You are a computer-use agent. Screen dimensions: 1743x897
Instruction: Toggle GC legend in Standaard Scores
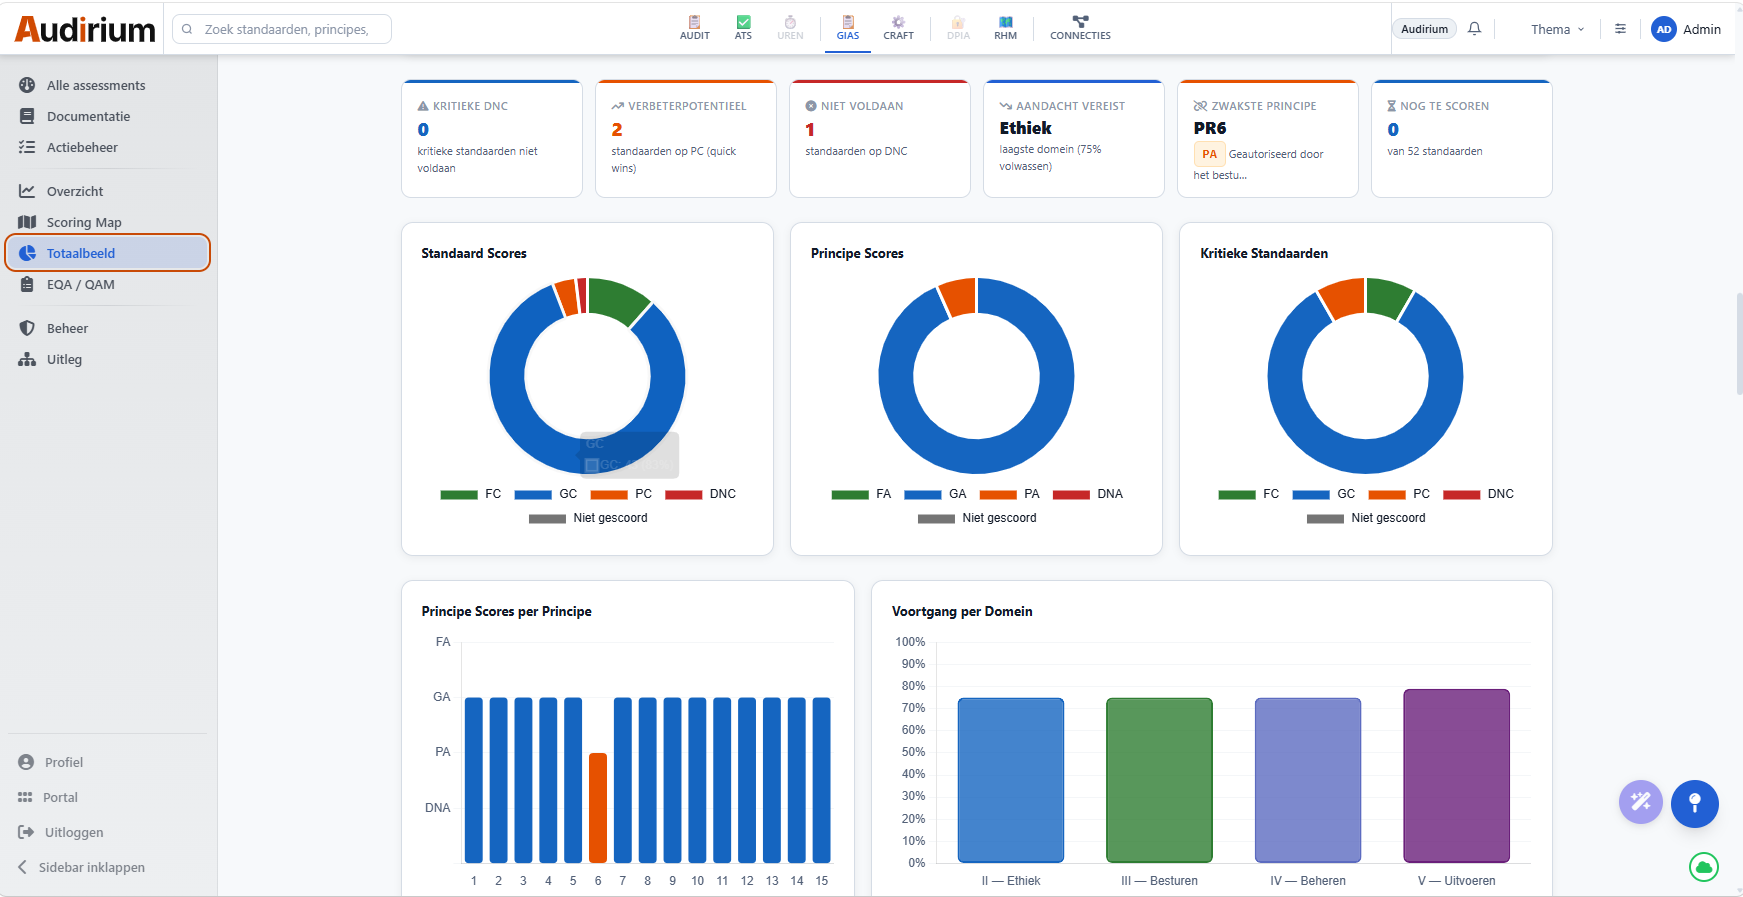click(x=546, y=494)
